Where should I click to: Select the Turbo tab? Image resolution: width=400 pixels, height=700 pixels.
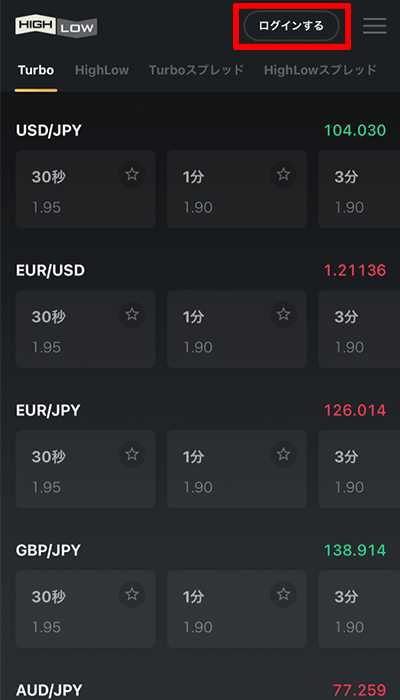pos(36,70)
